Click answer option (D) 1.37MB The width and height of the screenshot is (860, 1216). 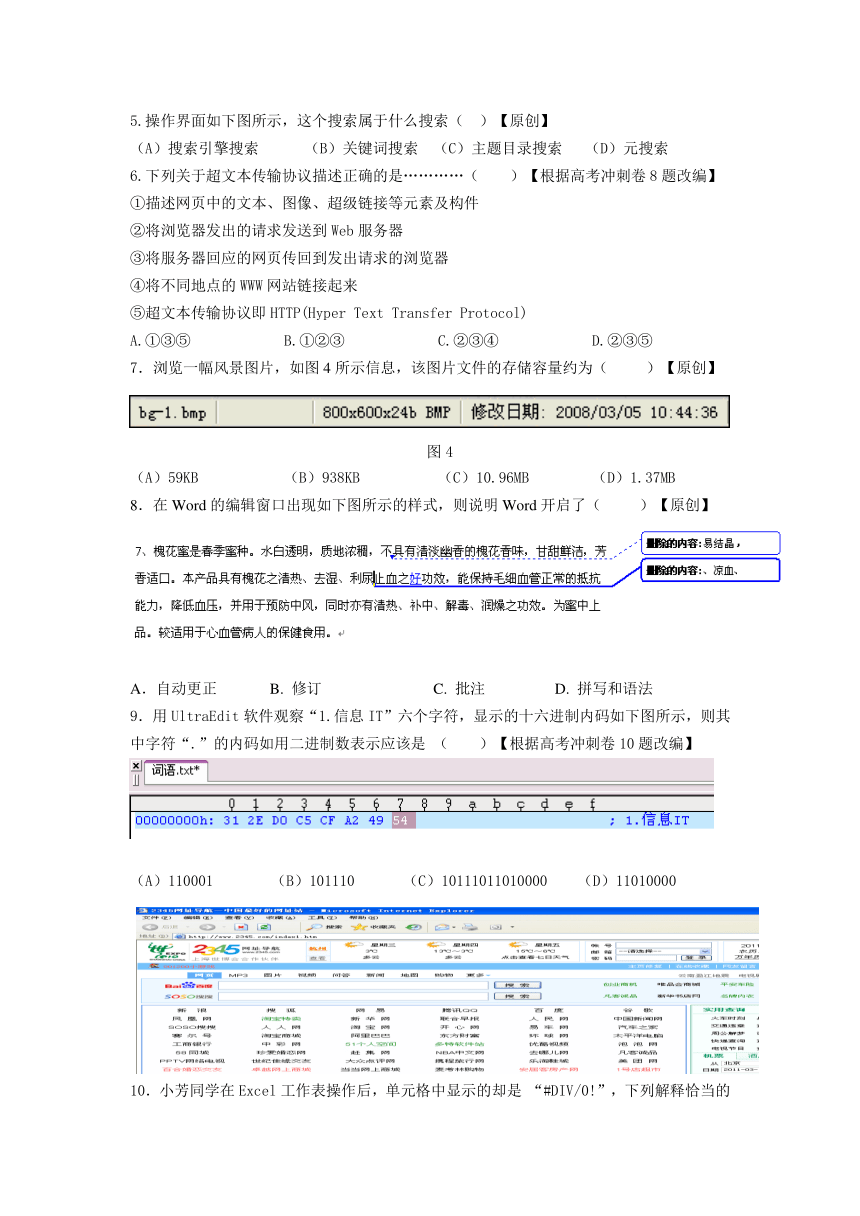pyautogui.click(x=636, y=477)
